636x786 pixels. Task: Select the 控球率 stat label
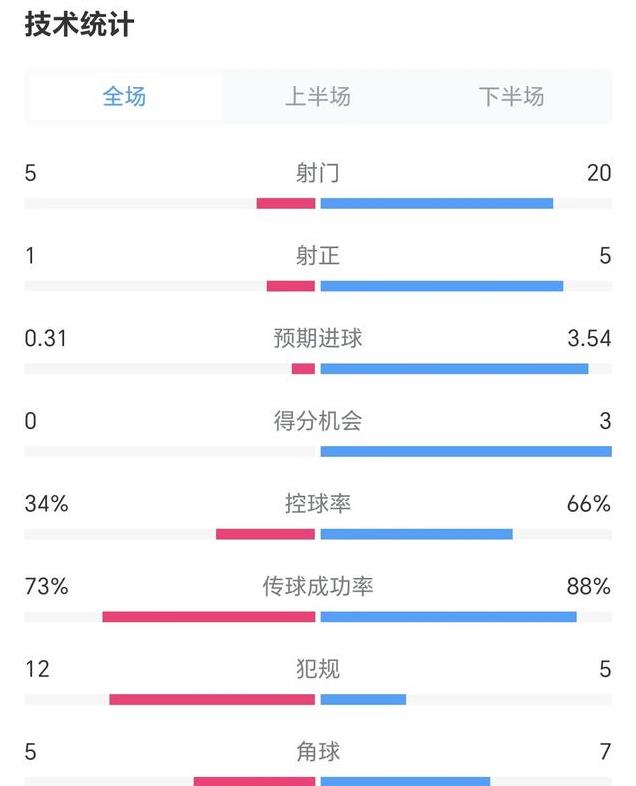[318, 504]
